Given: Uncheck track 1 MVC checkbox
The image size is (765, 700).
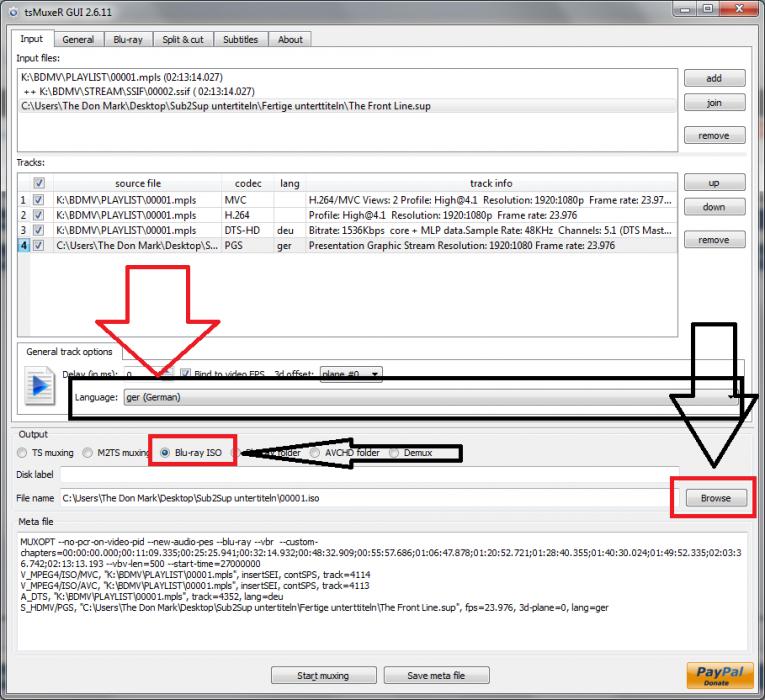Looking at the screenshot, I should tap(38, 200).
